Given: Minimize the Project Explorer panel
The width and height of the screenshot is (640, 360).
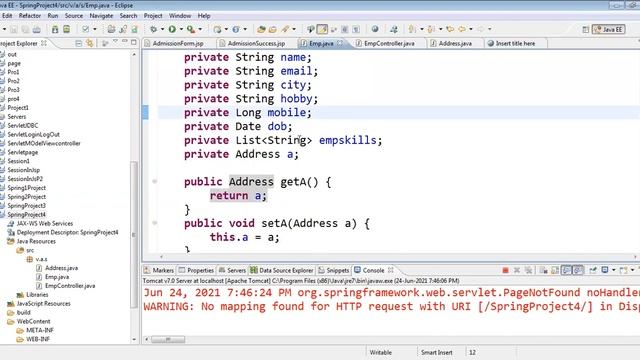Looking at the screenshot, I should point(124,42).
